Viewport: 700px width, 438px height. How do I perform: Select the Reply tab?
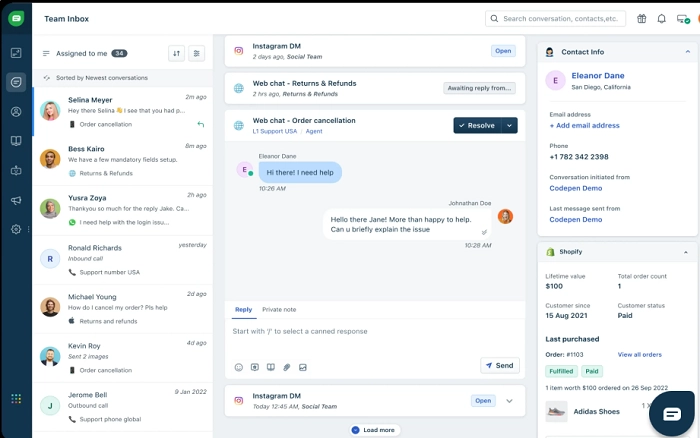243,310
